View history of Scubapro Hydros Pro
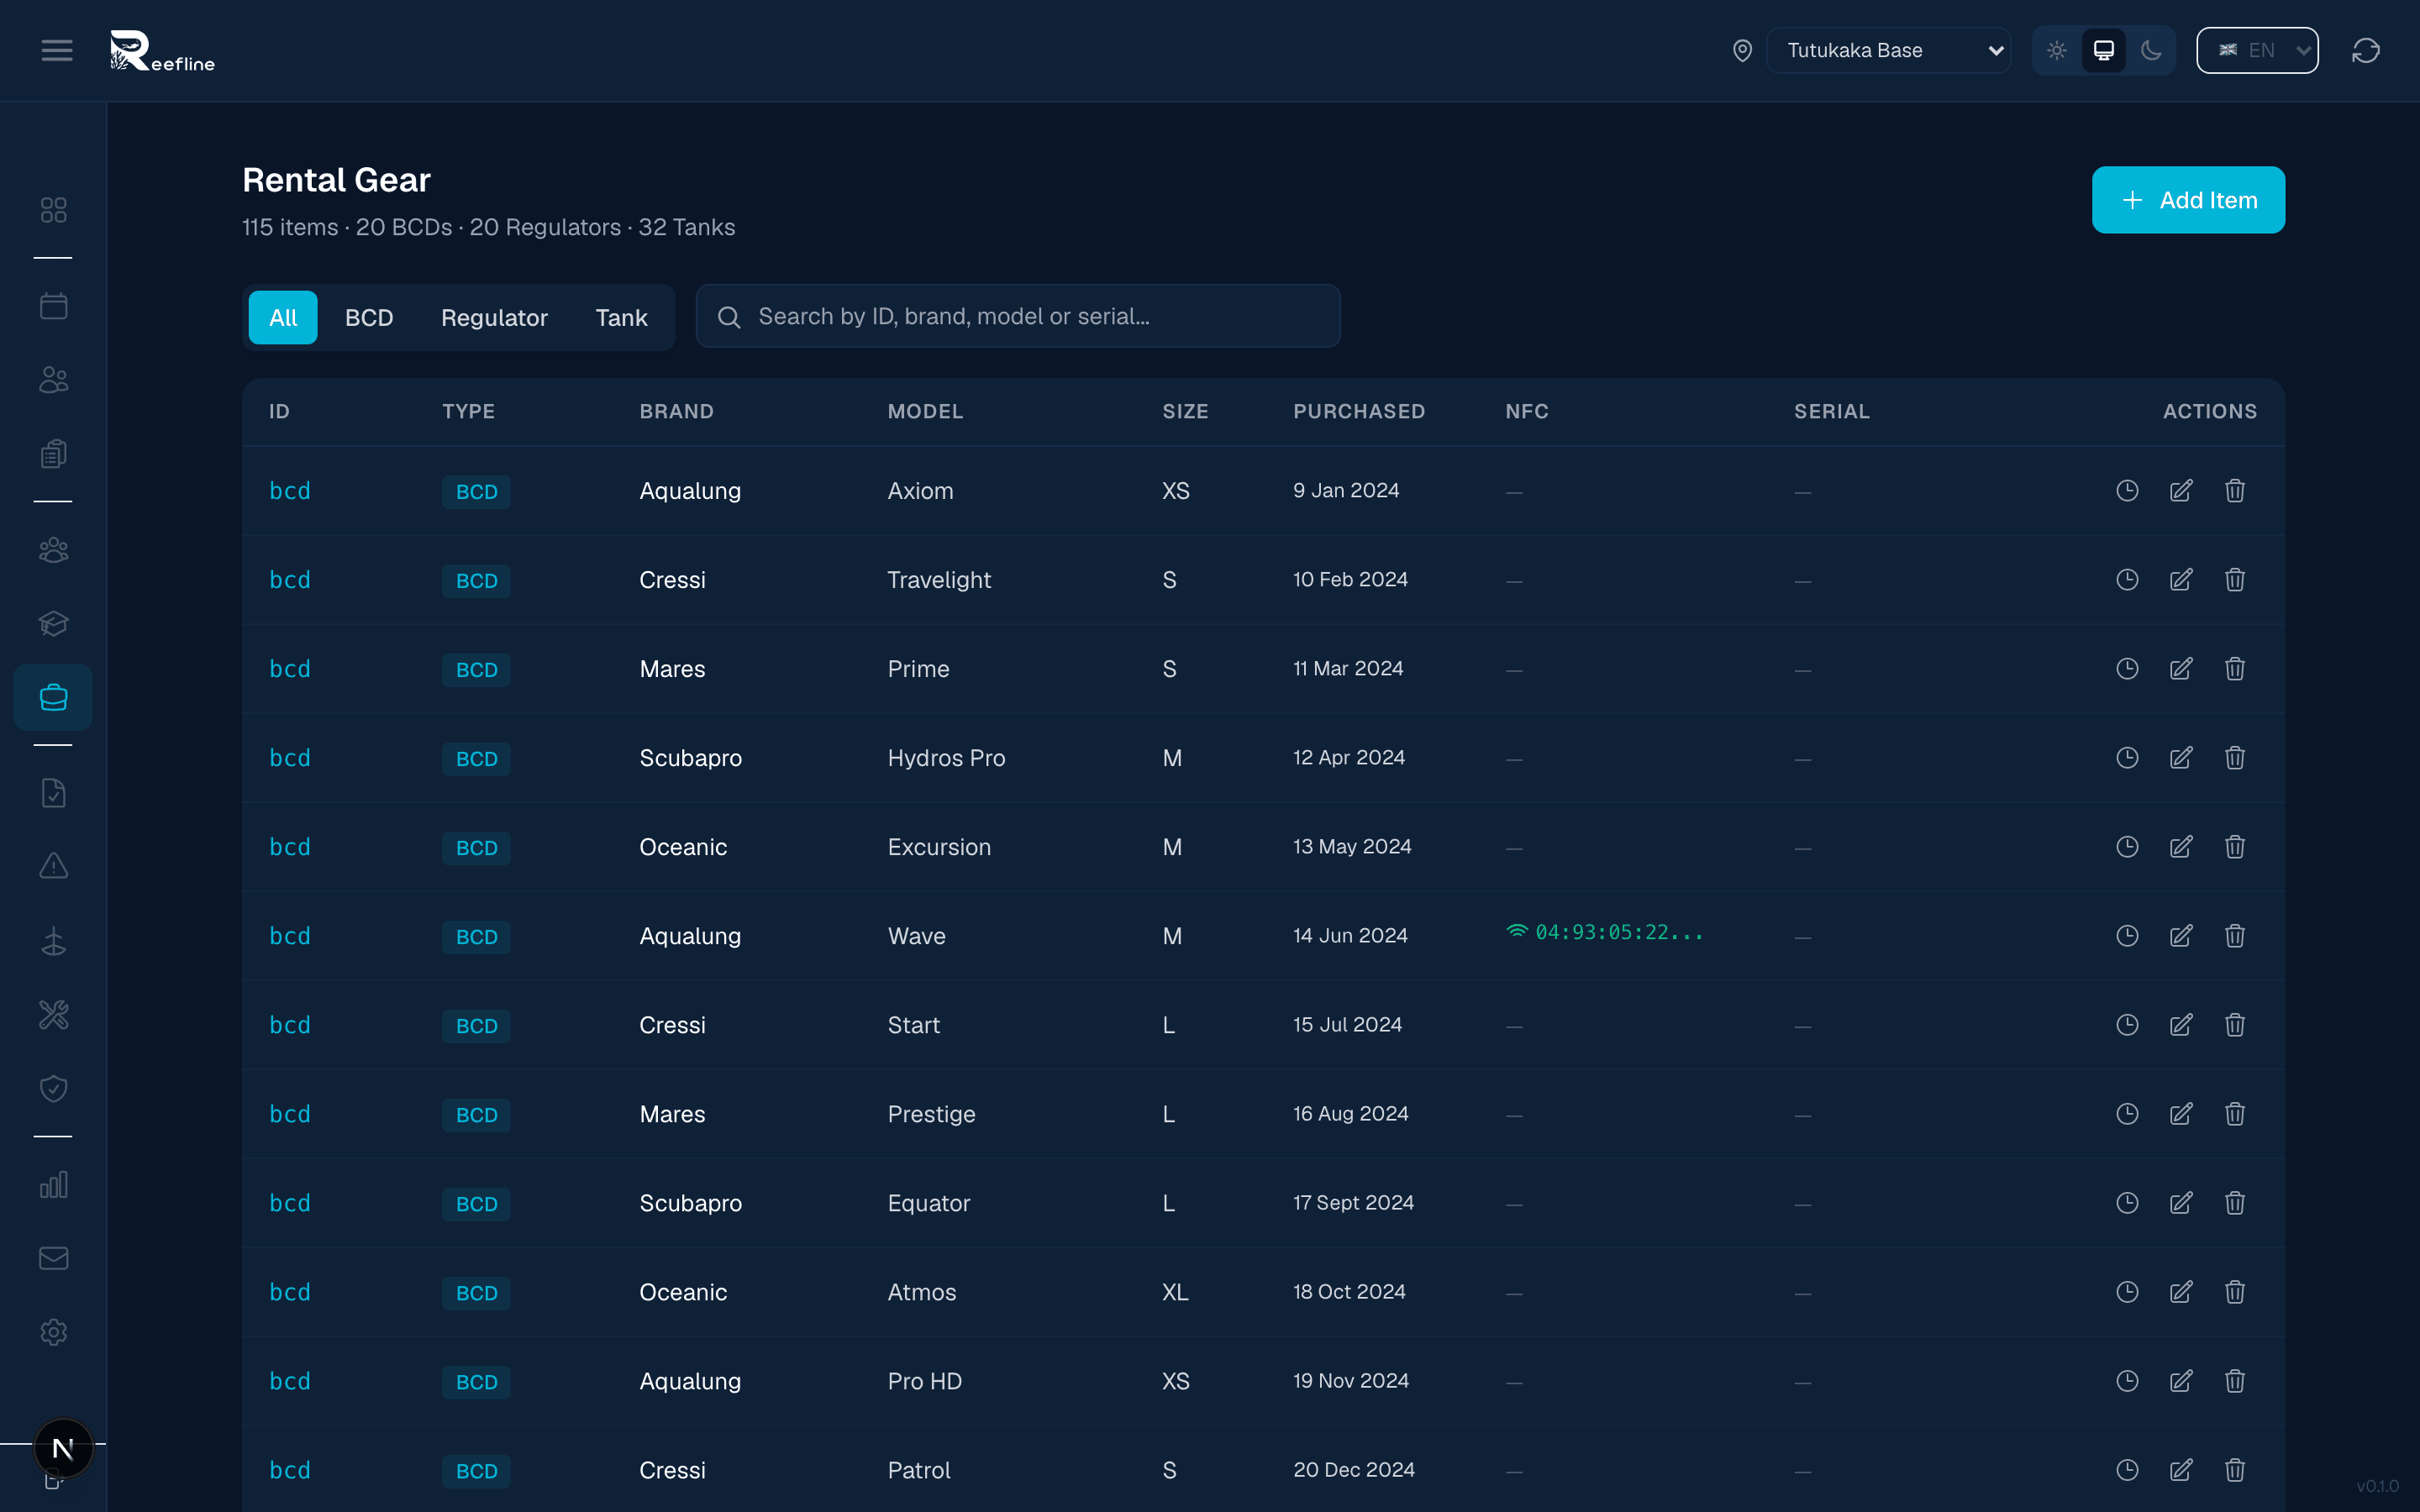The image size is (2420, 1512). 2127,757
